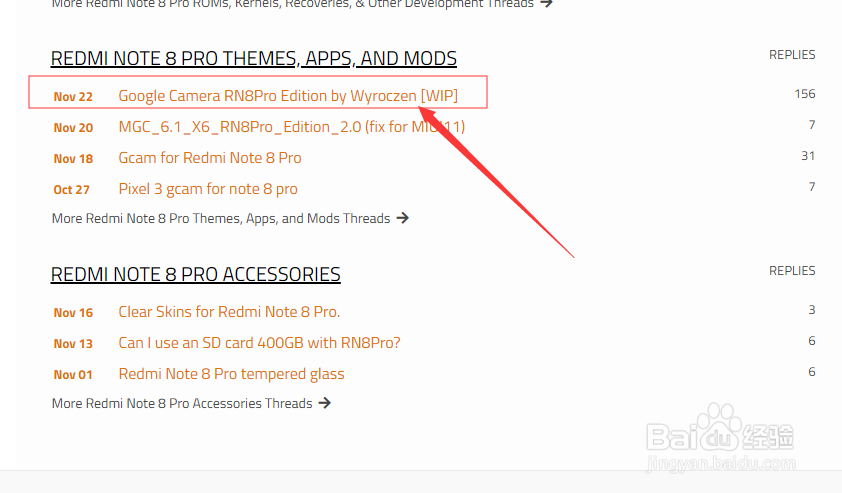The height and width of the screenshot is (493, 842).
Task: Click arrow icon after Accessories Threads link
Action: (x=325, y=403)
